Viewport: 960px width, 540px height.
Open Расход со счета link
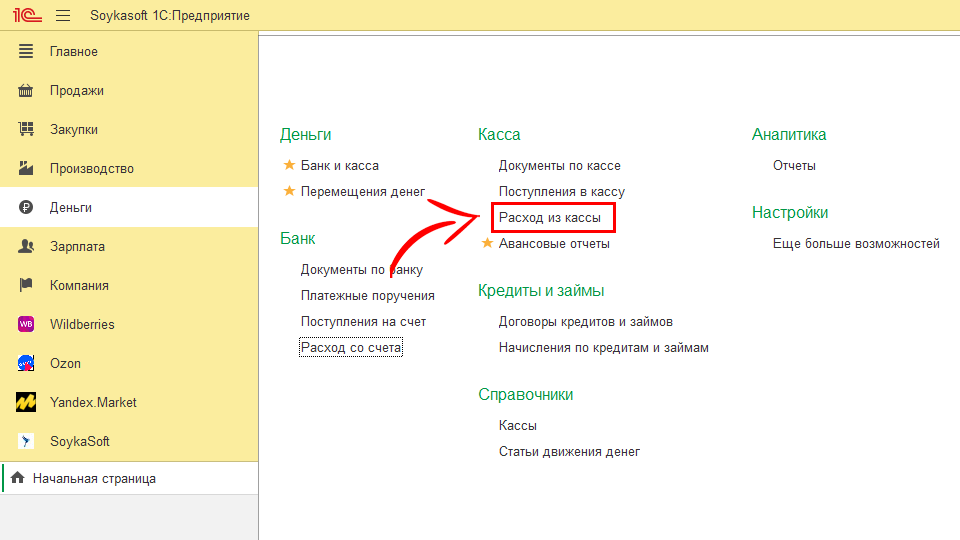[351, 348]
